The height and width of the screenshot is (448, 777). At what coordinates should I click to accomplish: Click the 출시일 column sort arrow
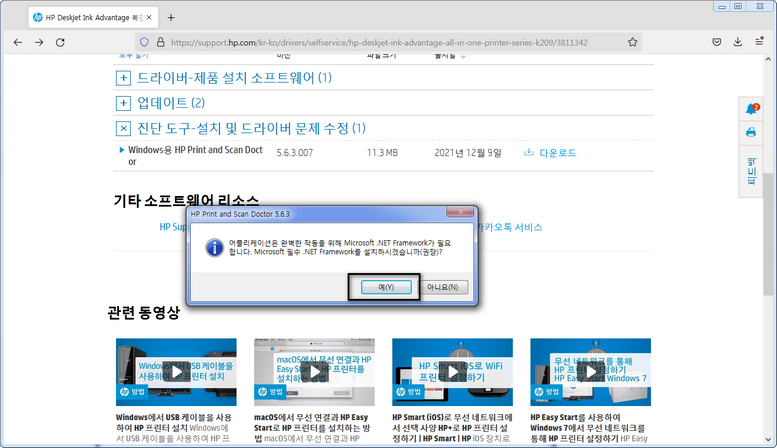tap(463, 57)
